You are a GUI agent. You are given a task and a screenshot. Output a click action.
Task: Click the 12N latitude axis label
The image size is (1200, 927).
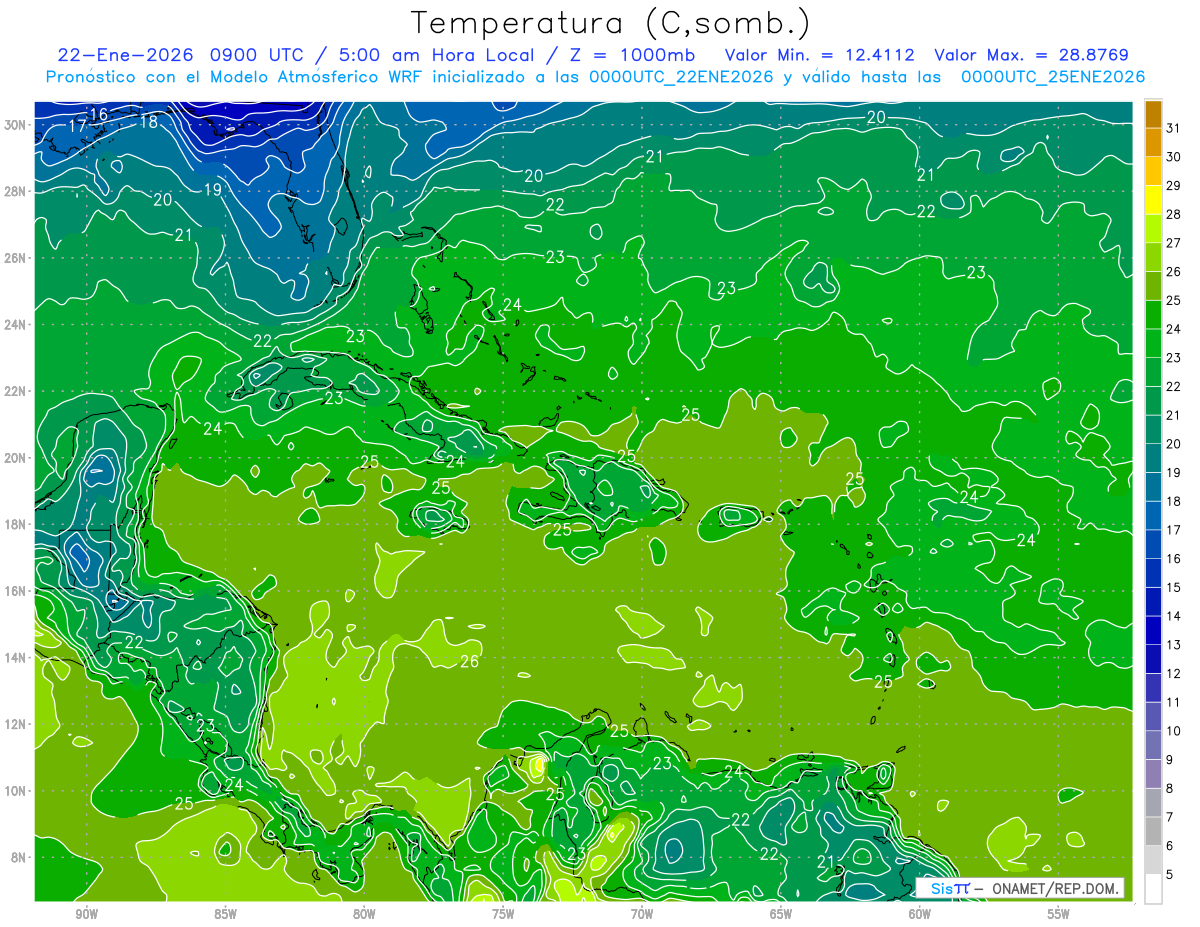(16, 724)
